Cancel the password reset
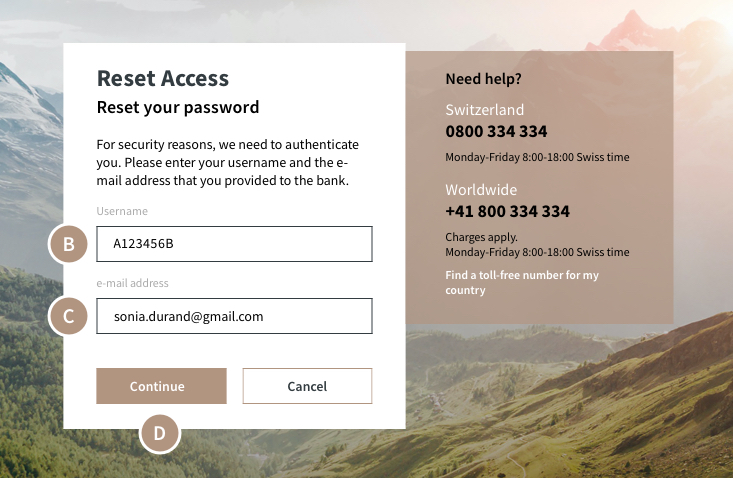The image size is (733, 478). [307, 386]
